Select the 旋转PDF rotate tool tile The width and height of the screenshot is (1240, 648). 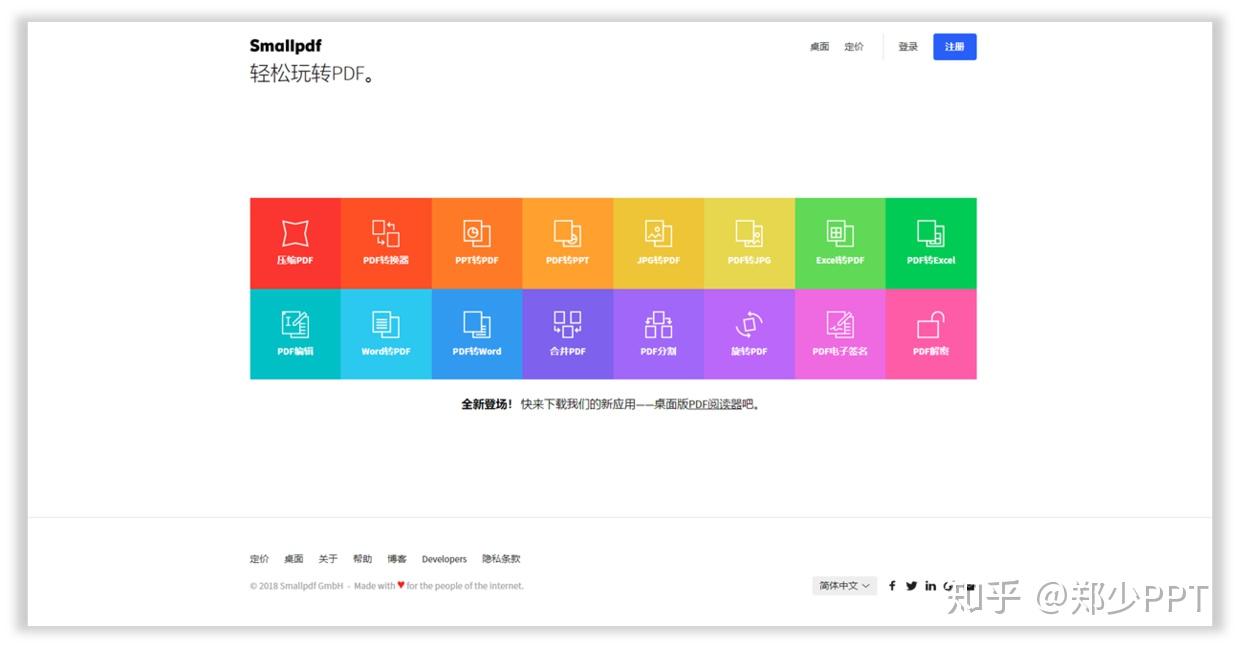(750, 334)
